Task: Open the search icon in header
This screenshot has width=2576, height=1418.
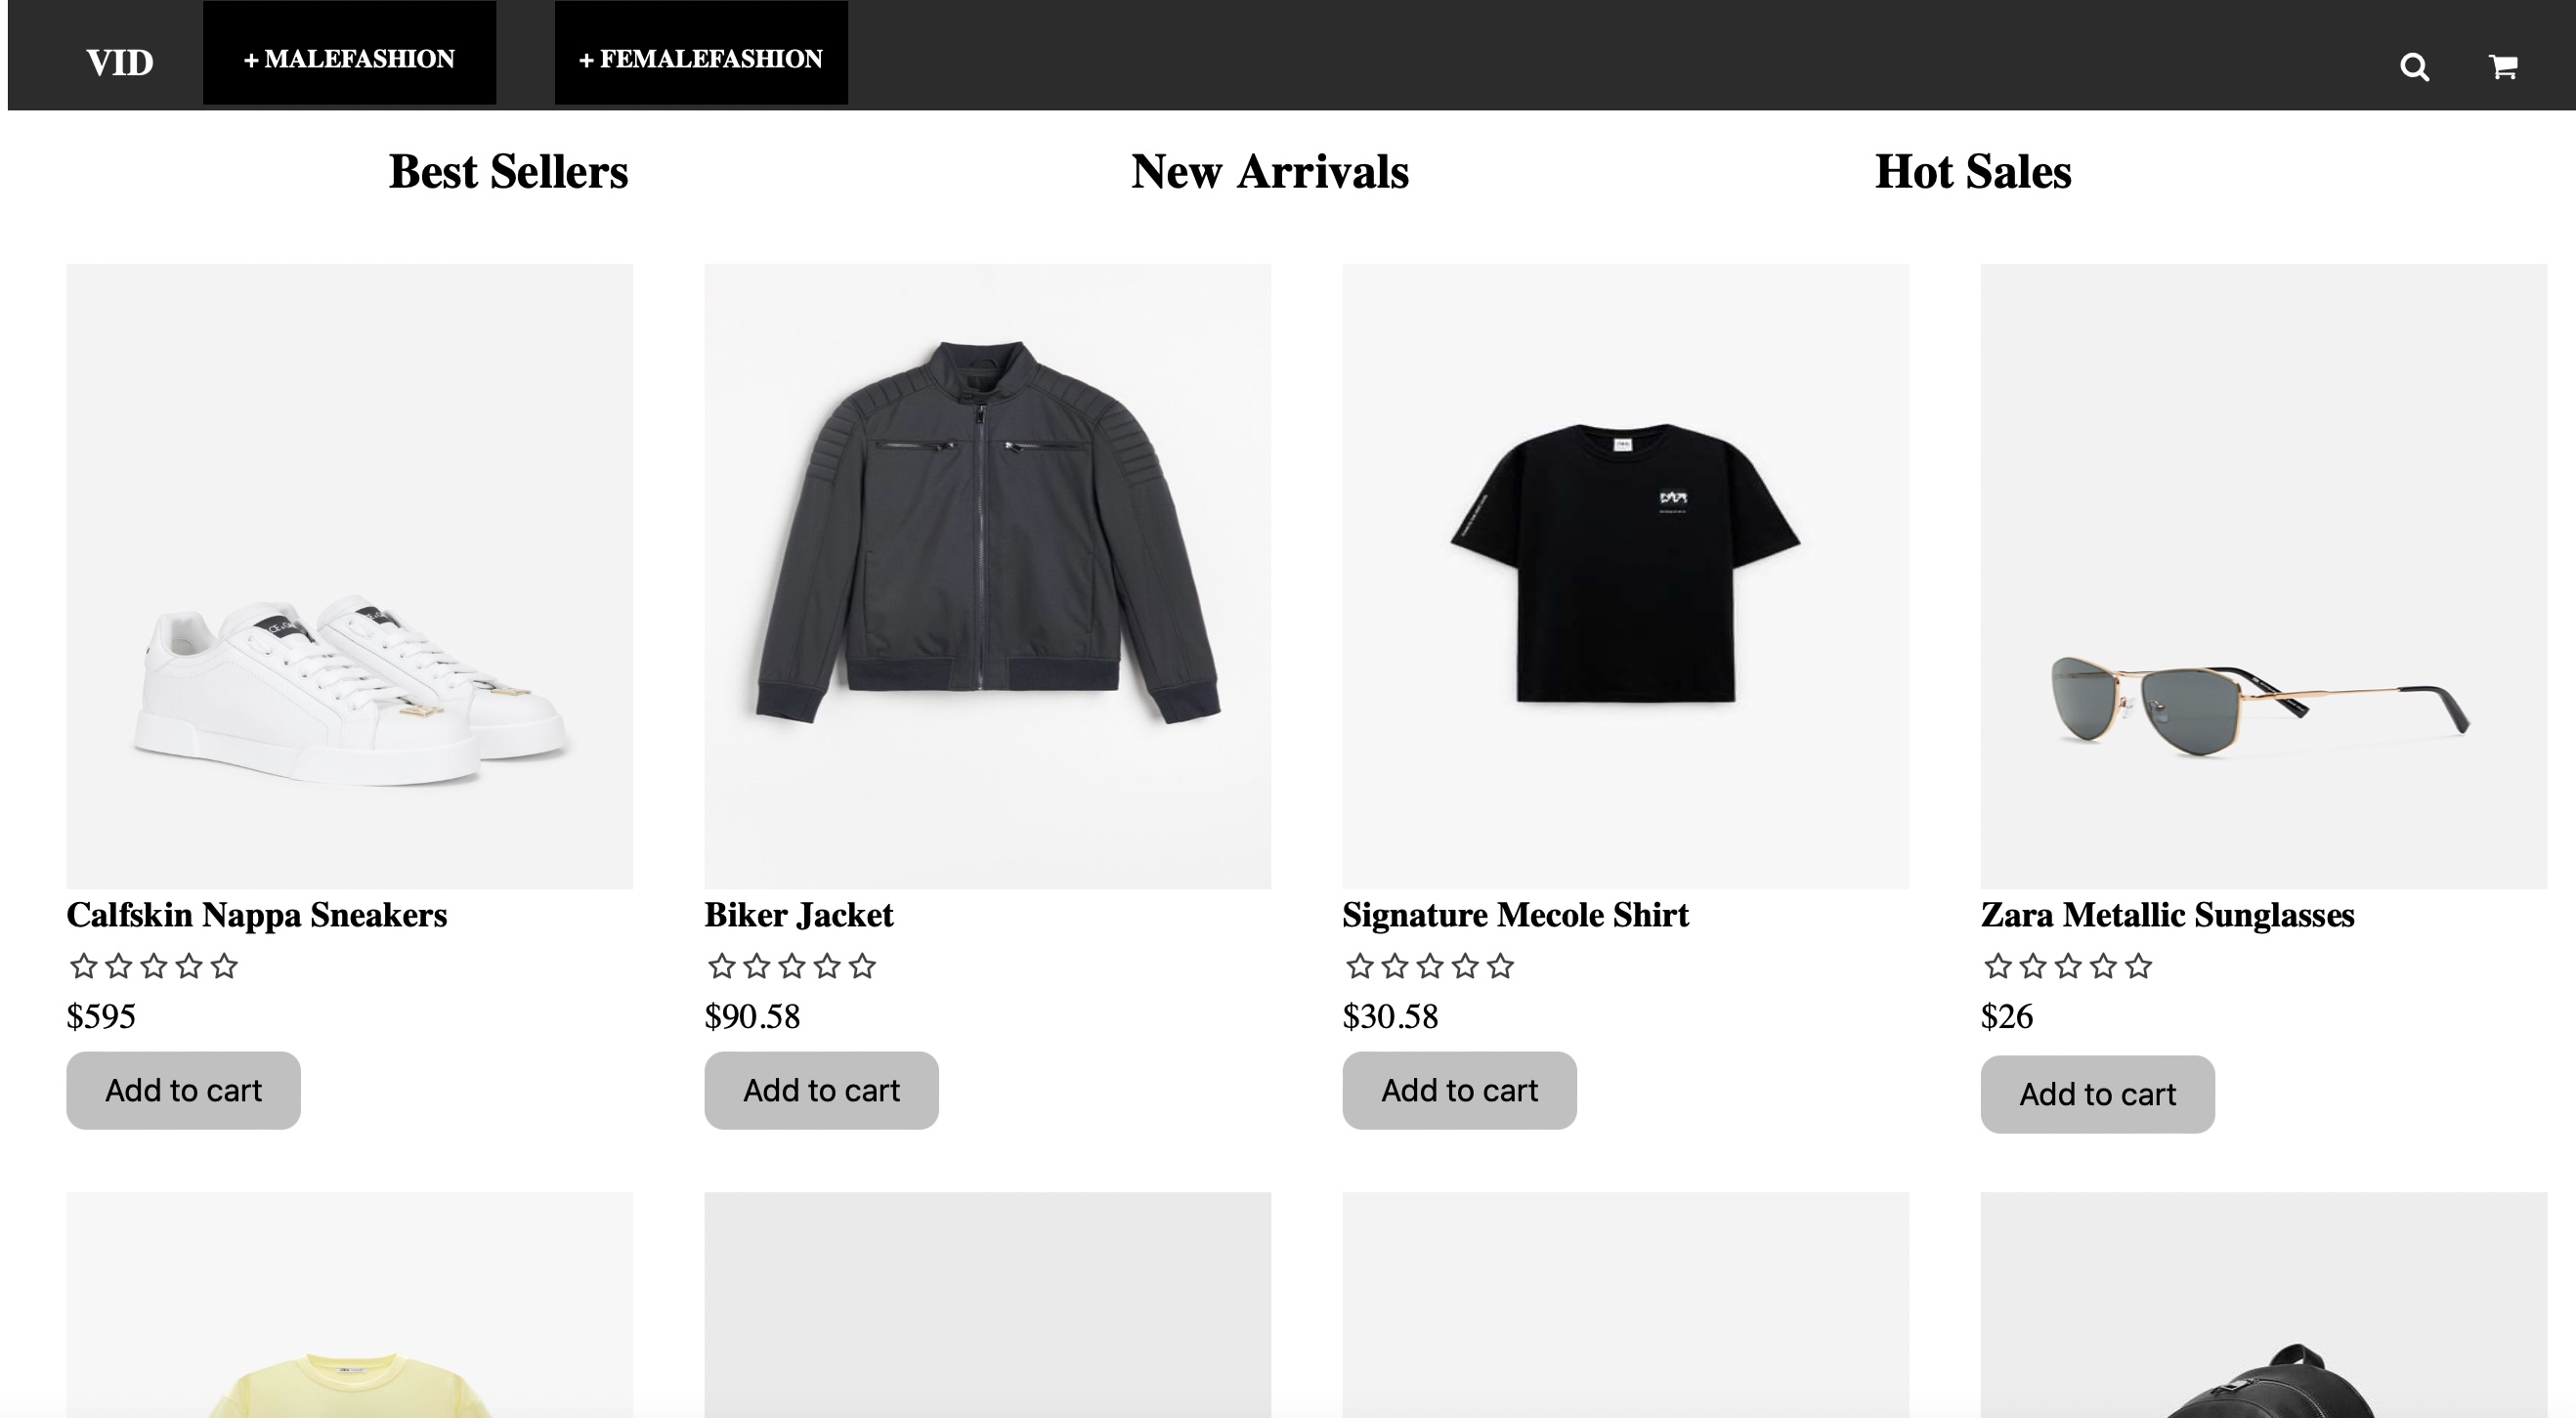Action: [2414, 67]
